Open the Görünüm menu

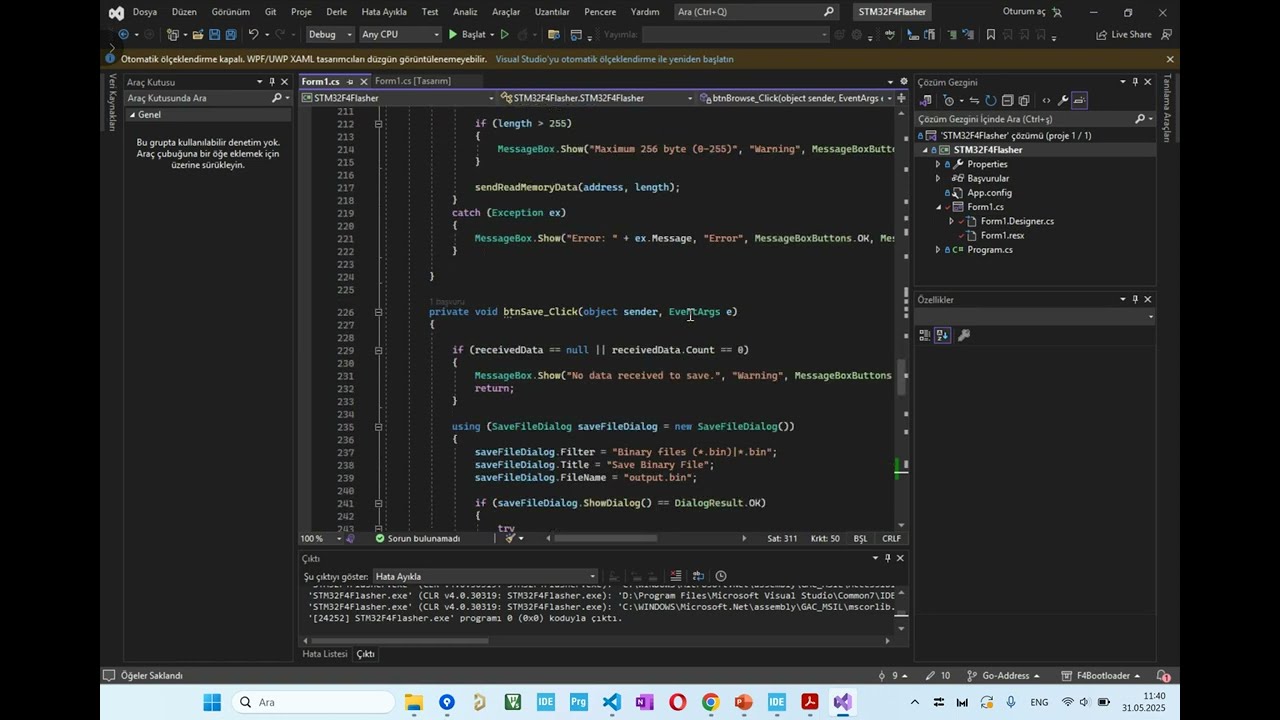pos(230,12)
